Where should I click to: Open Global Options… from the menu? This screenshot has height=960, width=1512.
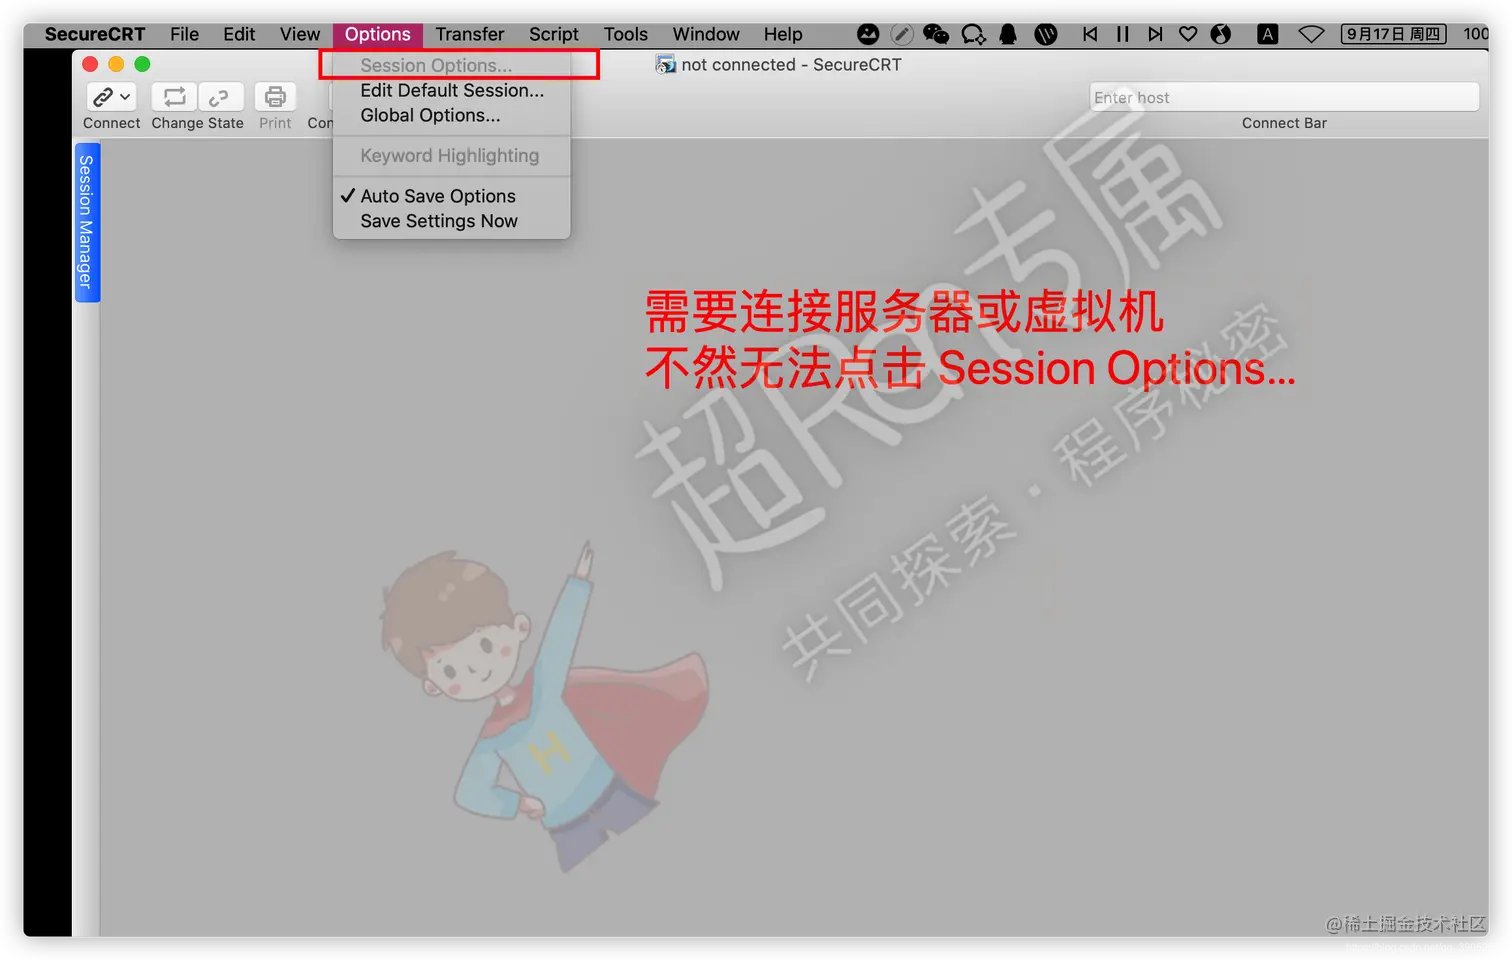[452, 115]
